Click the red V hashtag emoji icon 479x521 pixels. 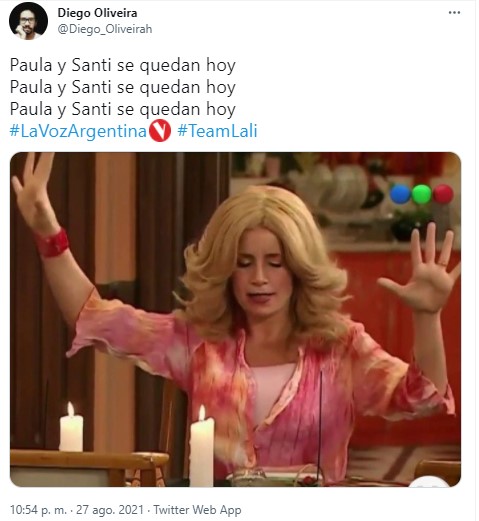click(160, 131)
